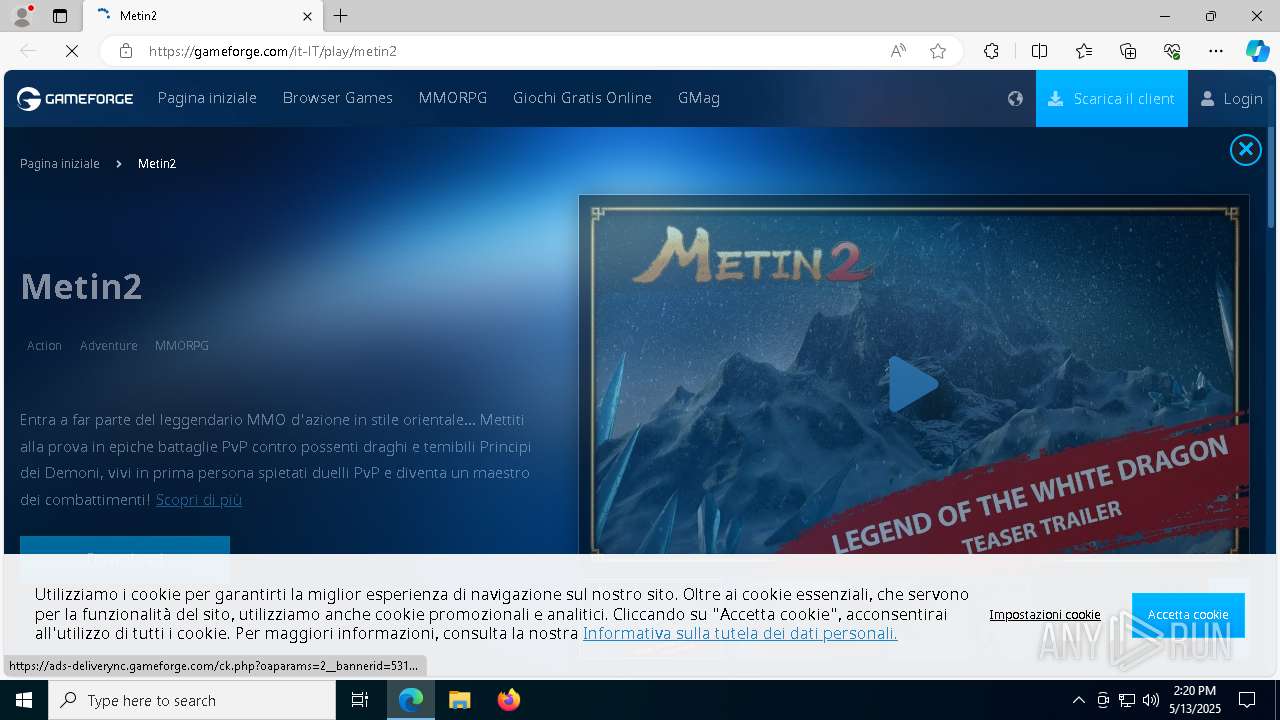Add page to favorites star
The width and height of the screenshot is (1280, 720).
[937, 51]
